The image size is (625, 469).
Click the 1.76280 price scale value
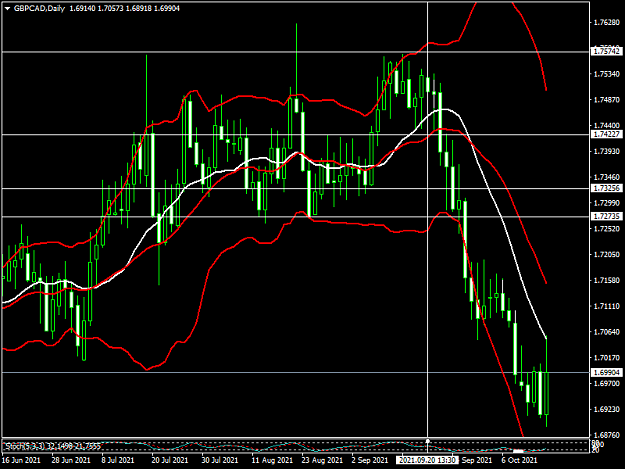pos(607,23)
